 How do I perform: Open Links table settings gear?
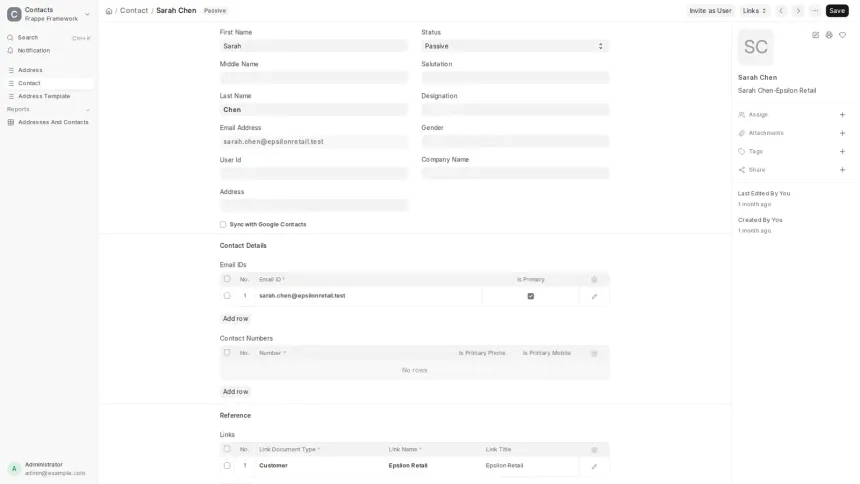(x=594, y=450)
